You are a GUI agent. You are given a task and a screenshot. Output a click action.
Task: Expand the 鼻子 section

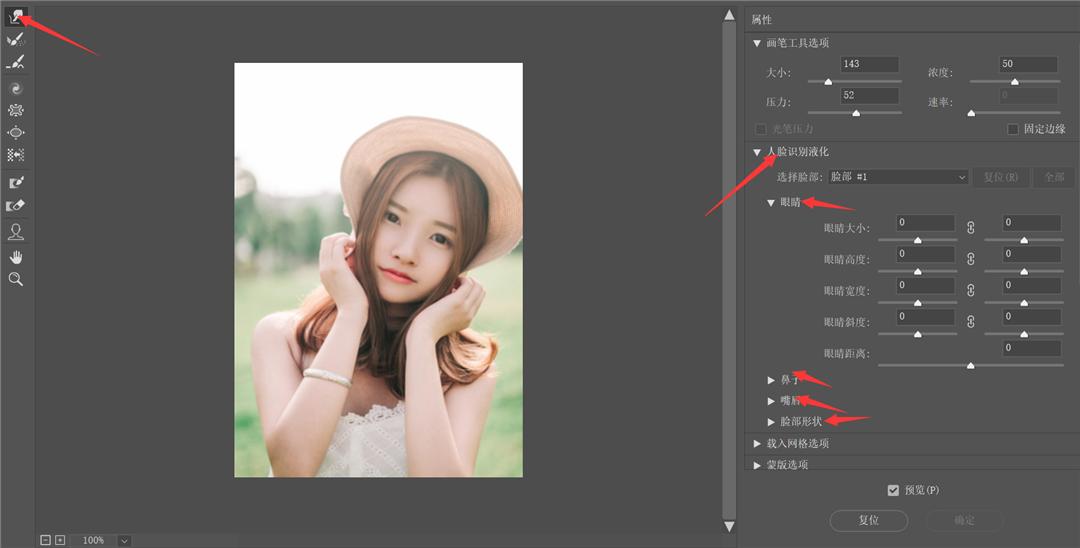(x=771, y=380)
